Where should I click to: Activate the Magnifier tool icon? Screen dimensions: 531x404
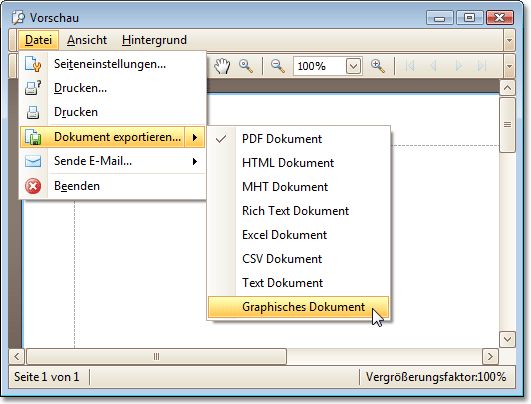246,66
